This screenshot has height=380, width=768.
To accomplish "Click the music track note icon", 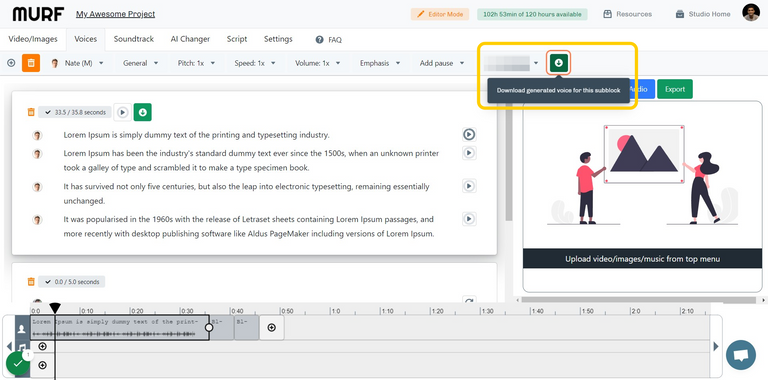I will 22,347.
